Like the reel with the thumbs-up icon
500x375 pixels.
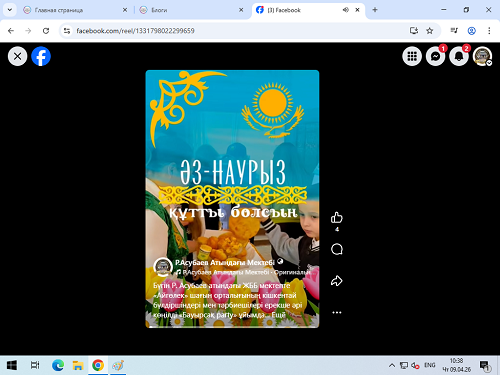337,218
